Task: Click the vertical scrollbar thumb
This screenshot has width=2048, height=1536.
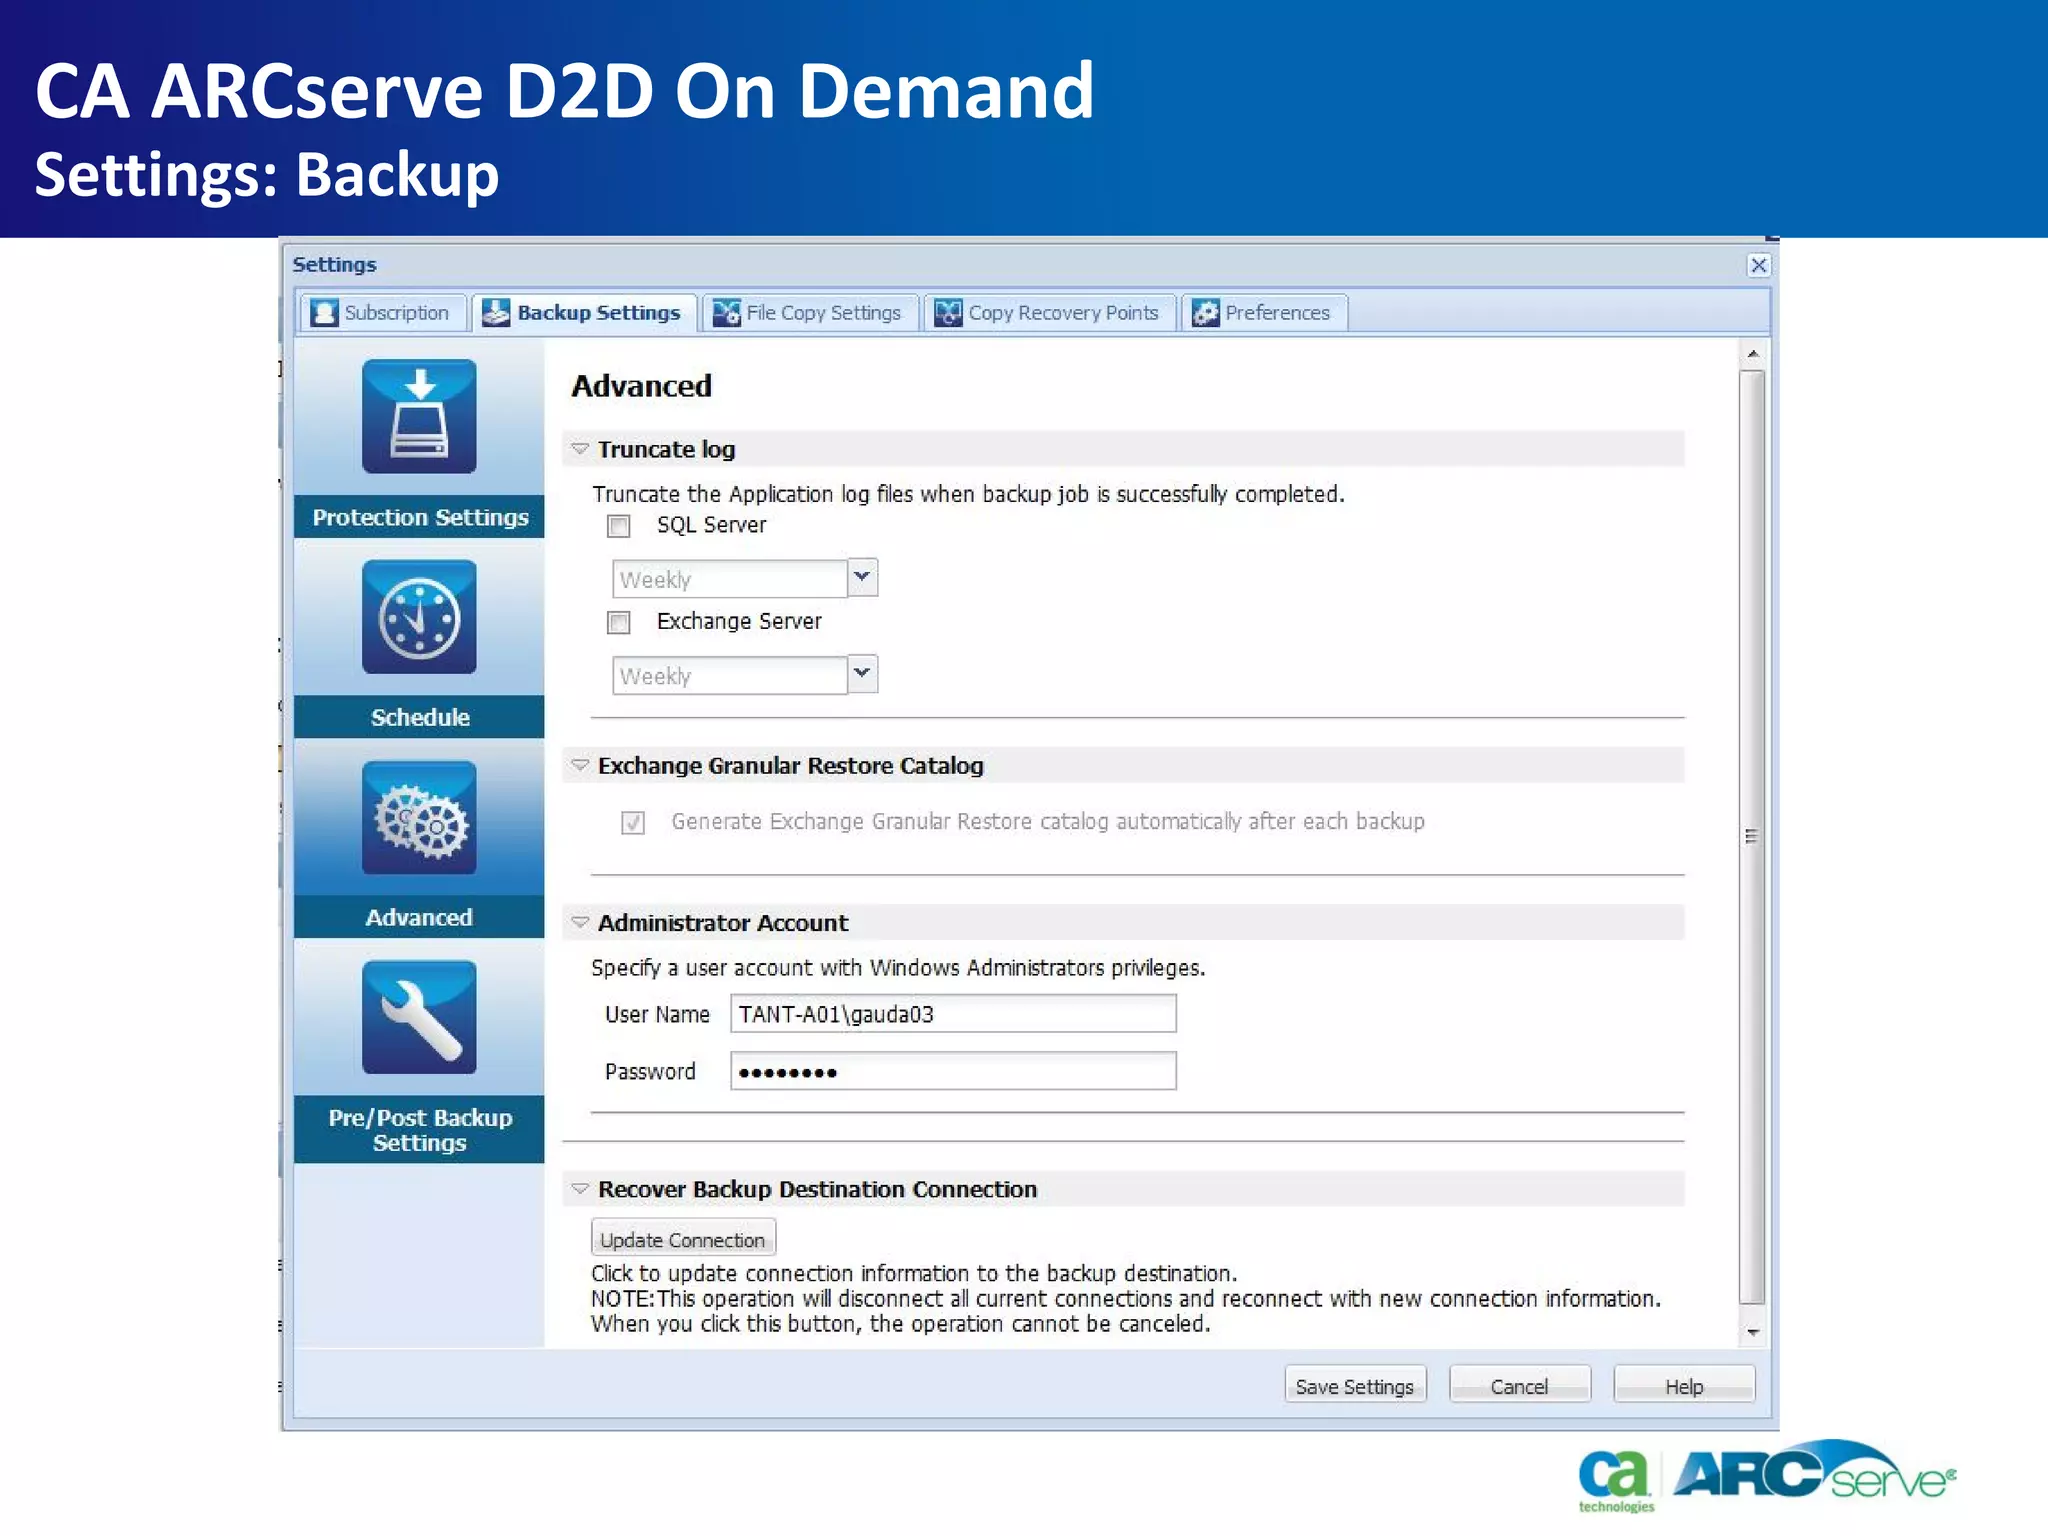Action: point(1752,838)
